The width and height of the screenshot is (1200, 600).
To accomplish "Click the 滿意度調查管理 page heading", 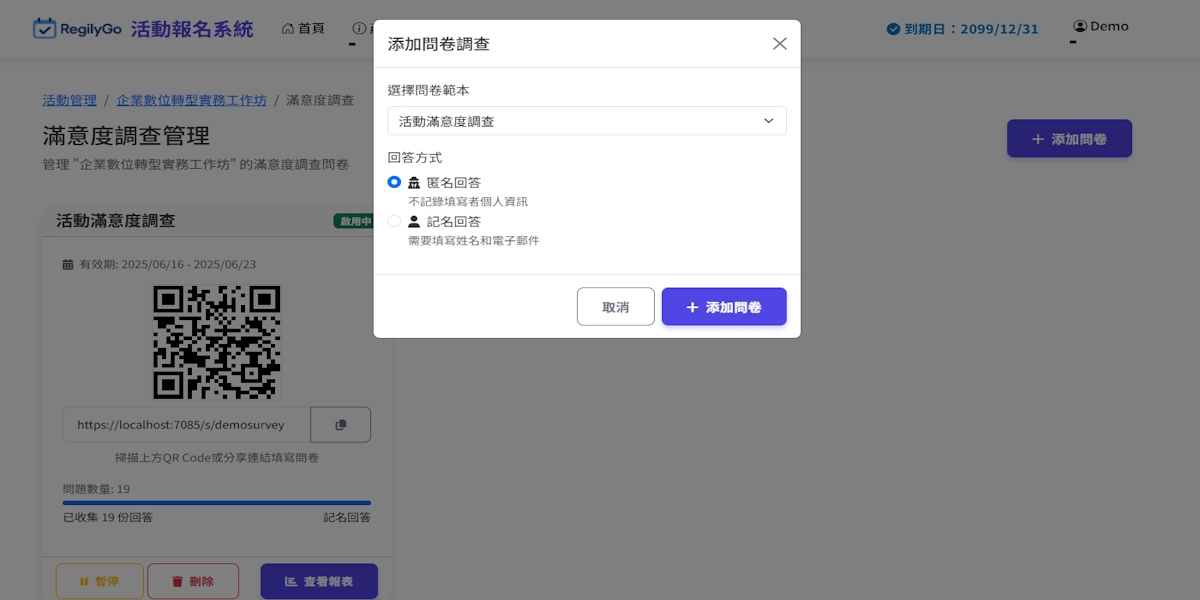I will pyautogui.click(x=126, y=136).
